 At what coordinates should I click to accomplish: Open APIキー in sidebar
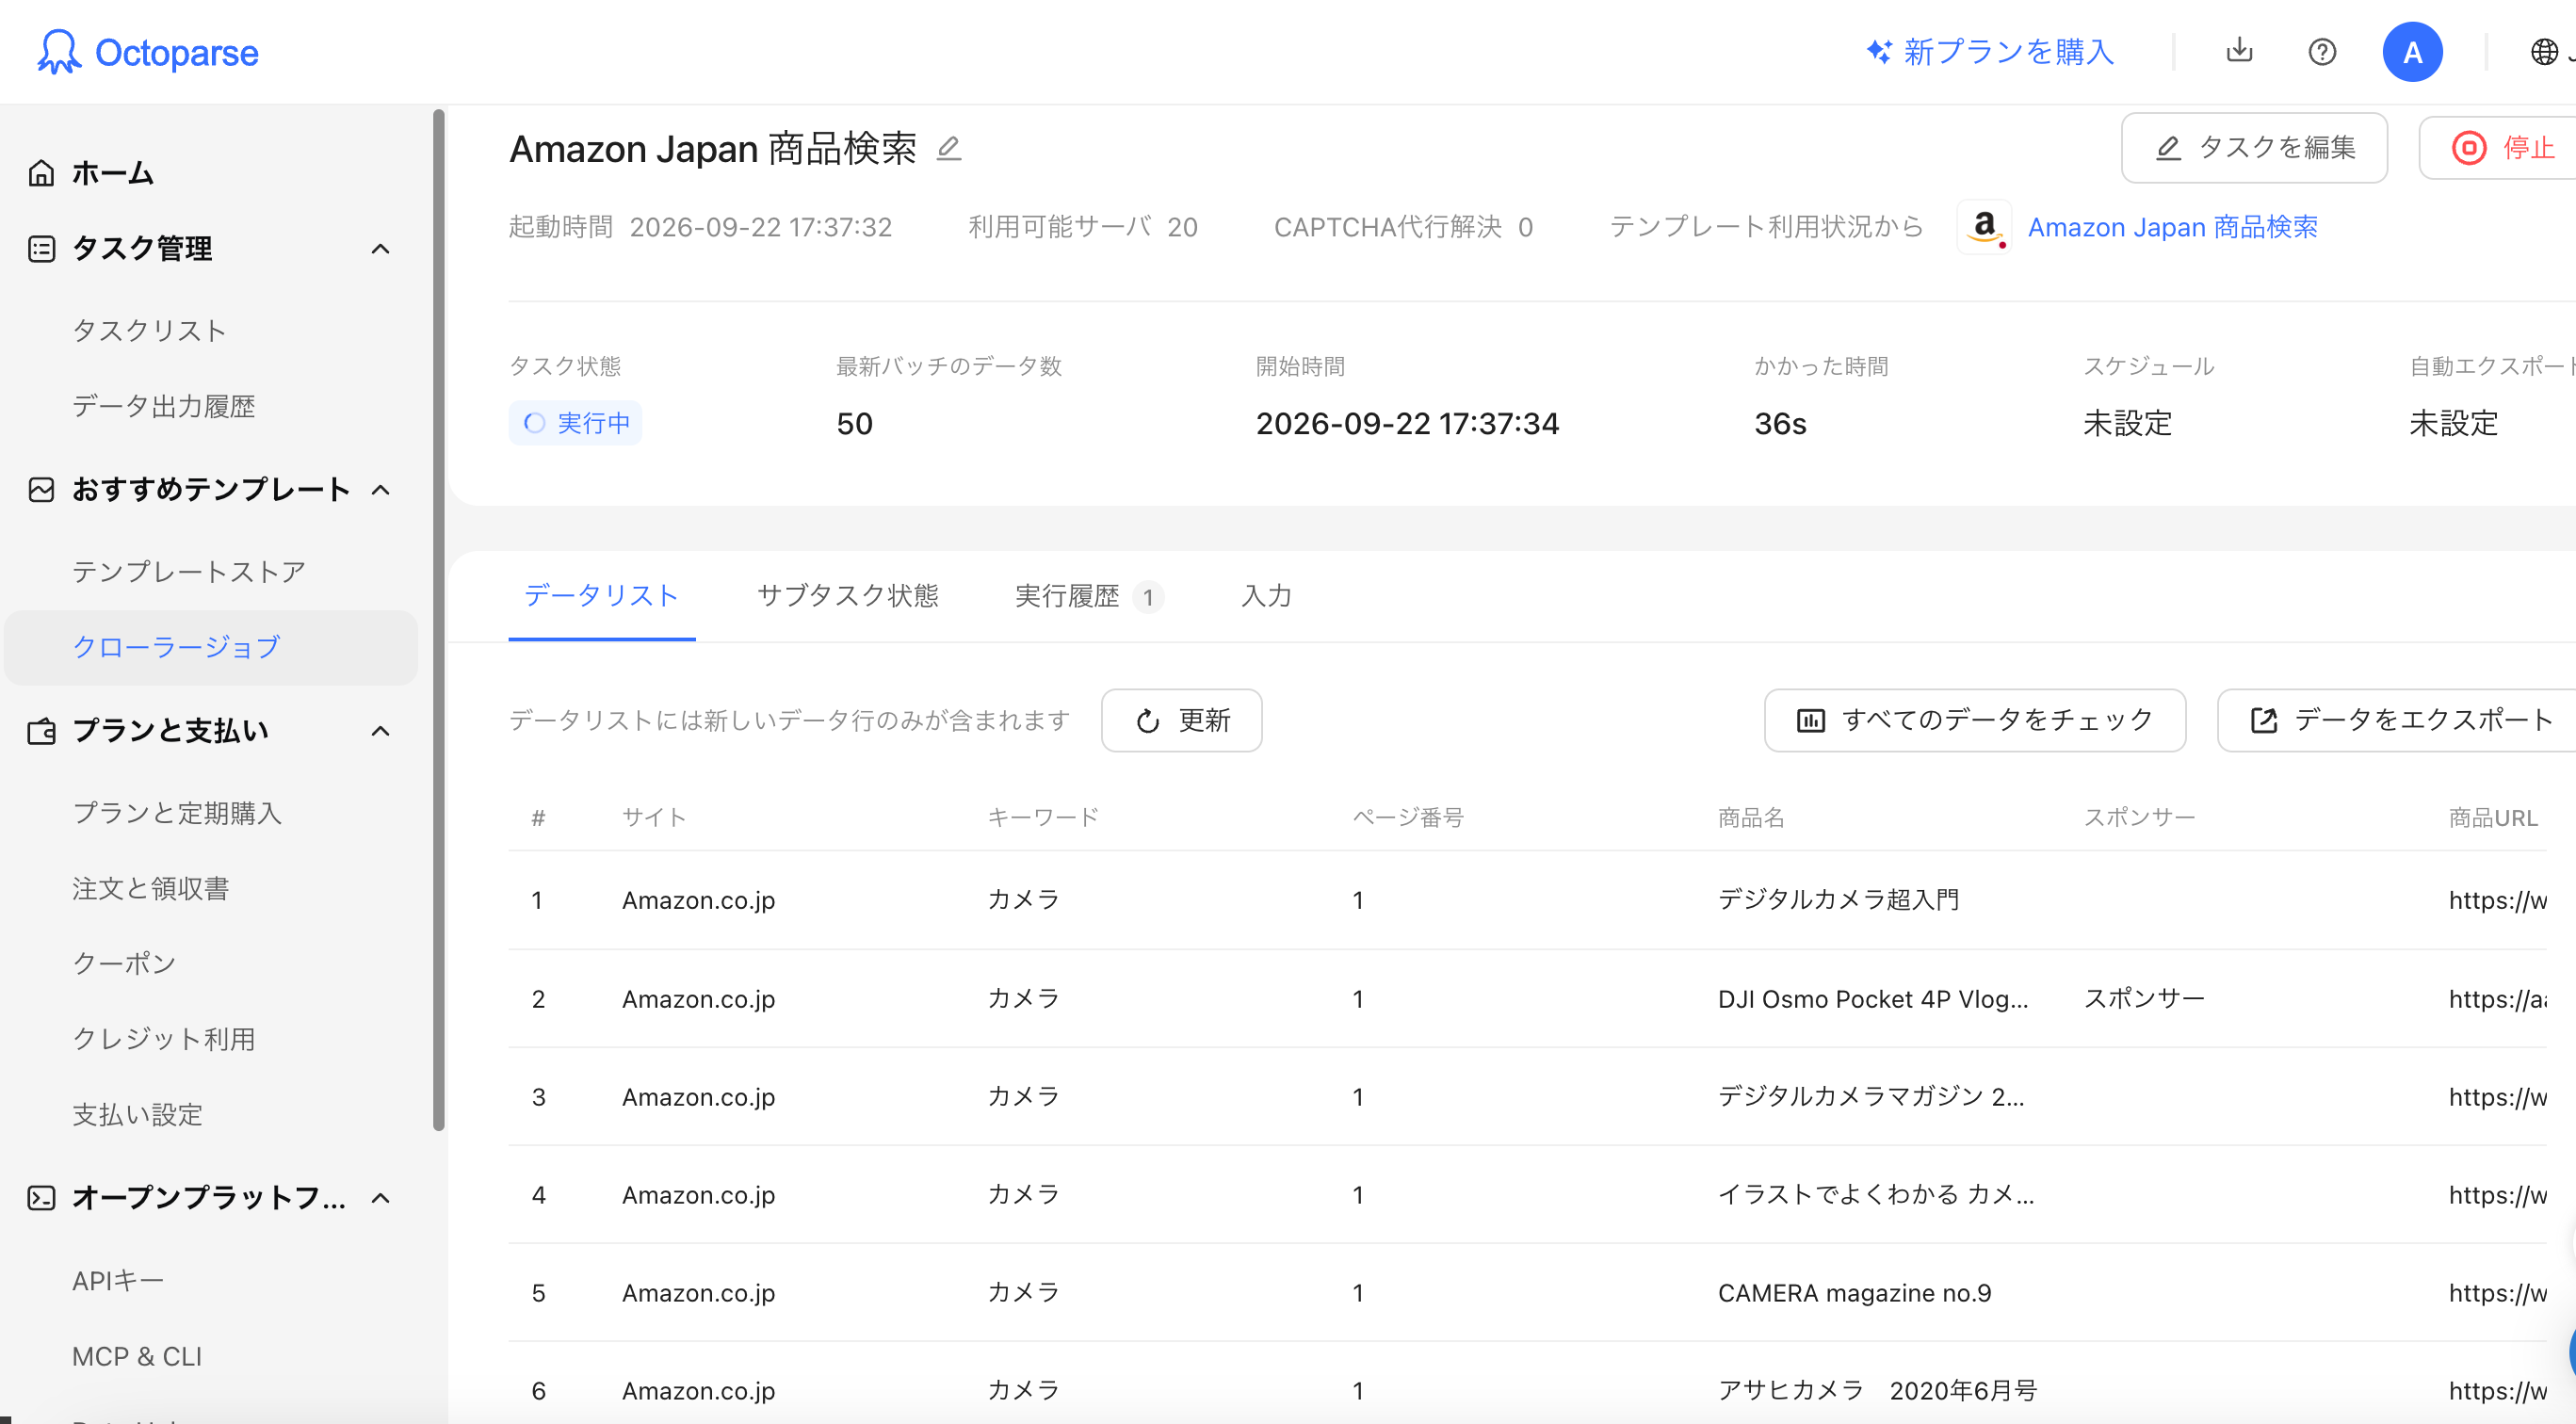tap(118, 1280)
